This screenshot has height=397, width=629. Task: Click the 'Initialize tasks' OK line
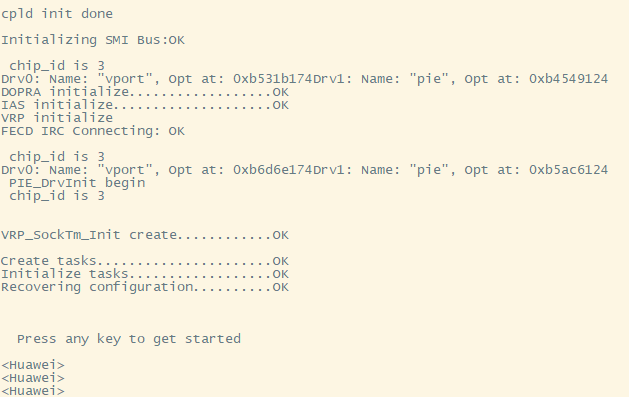144,274
